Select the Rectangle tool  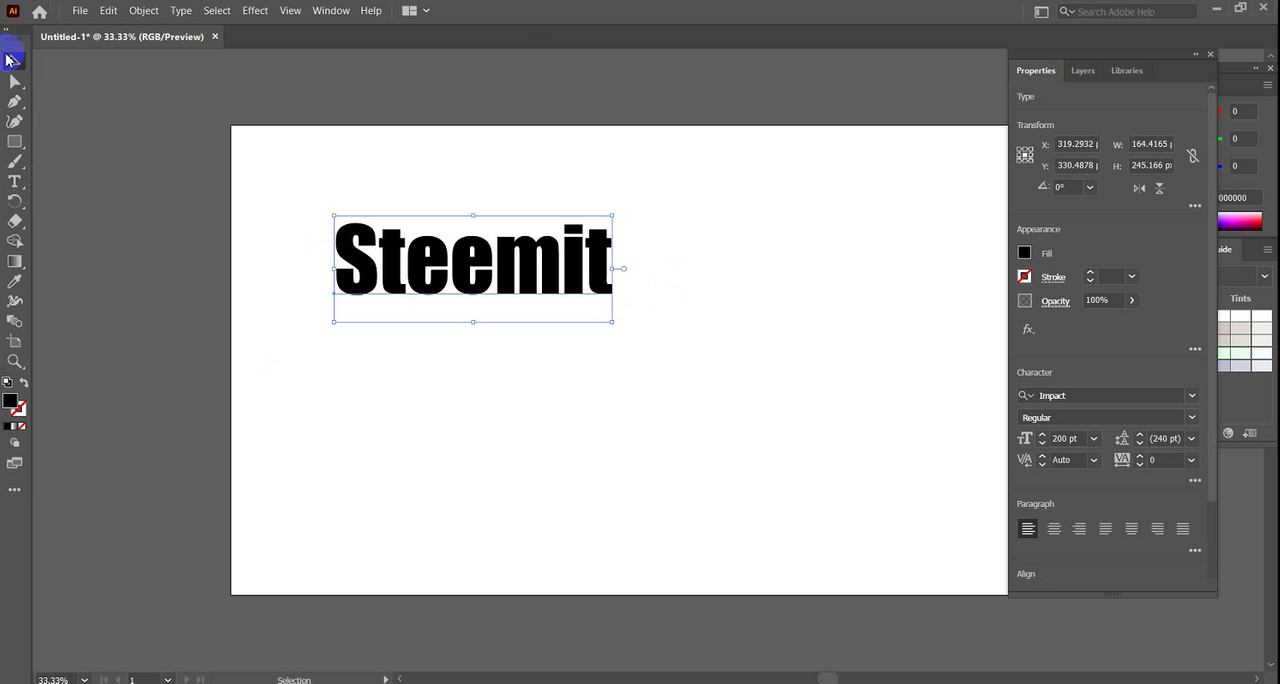coord(14,141)
